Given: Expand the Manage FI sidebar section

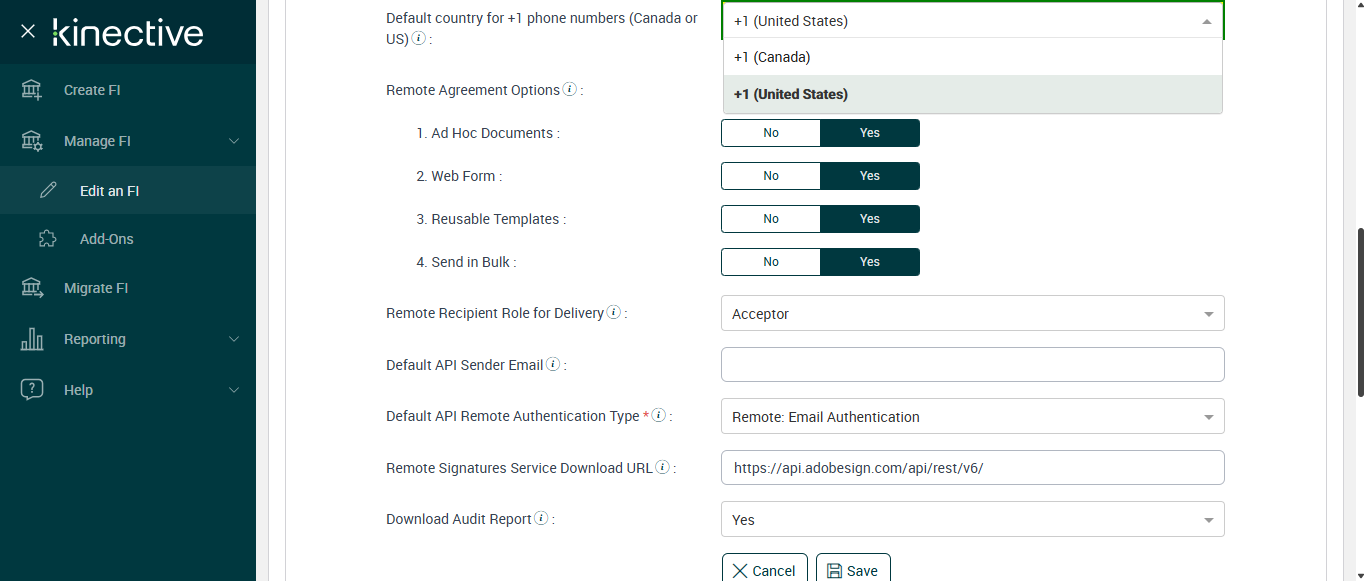Looking at the screenshot, I should (x=128, y=141).
